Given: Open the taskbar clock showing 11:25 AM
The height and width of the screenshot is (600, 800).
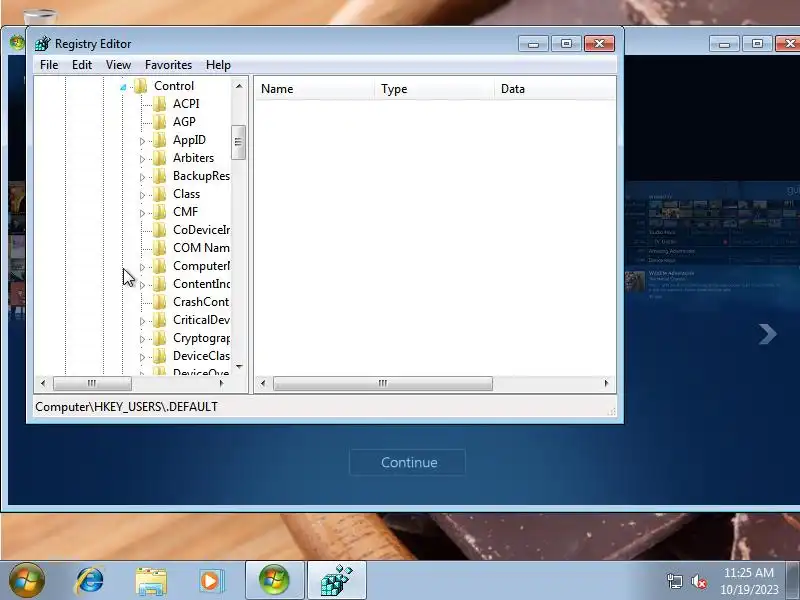Looking at the screenshot, I should [x=749, y=581].
